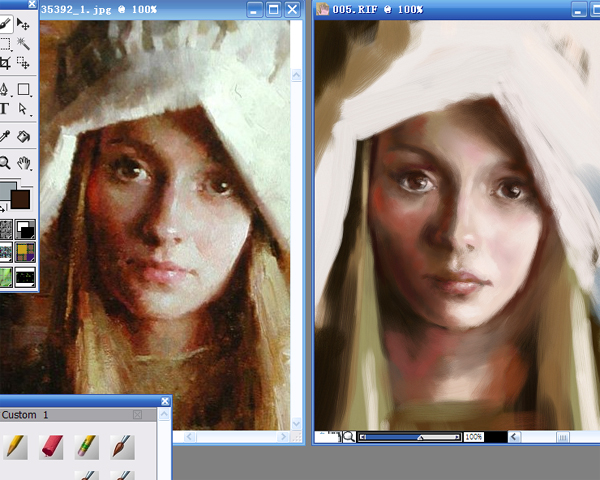Select the Text tool
This screenshot has width=600, height=480.
tap(4, 109)
